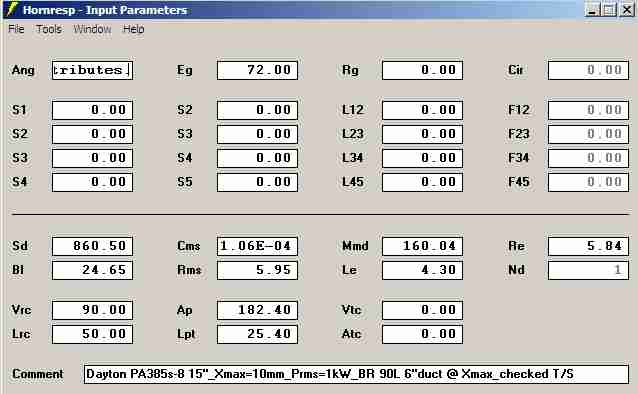Click the S3 field in the L34 row
Viewport: 638px width, 394px height.
[x=92, y=158]
